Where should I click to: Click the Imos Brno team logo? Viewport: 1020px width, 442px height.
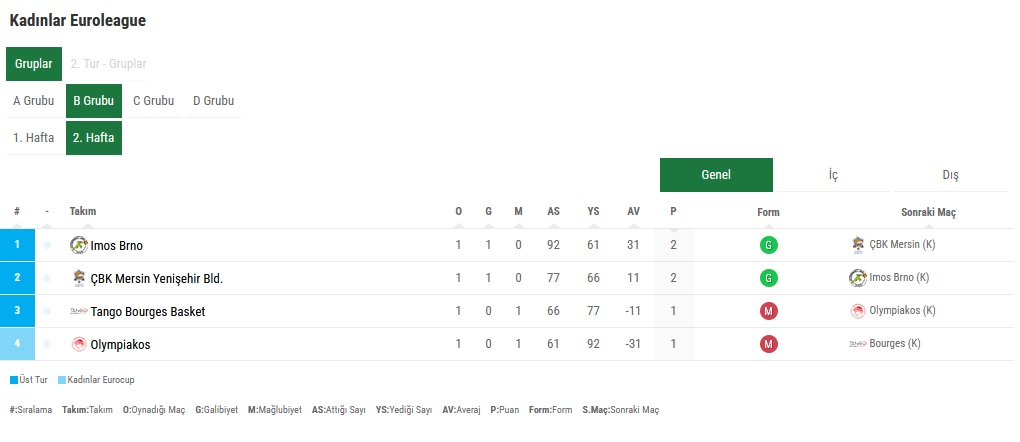click(x=79, y=245)
